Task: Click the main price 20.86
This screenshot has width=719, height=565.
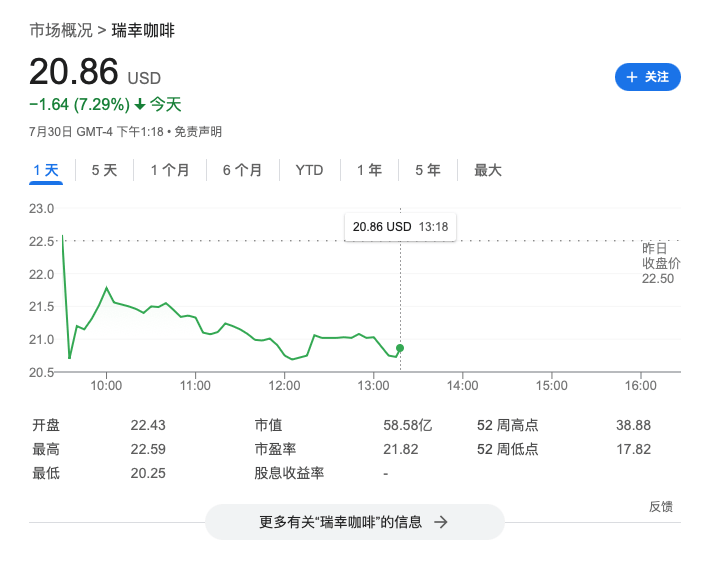Action: point(74,72)
